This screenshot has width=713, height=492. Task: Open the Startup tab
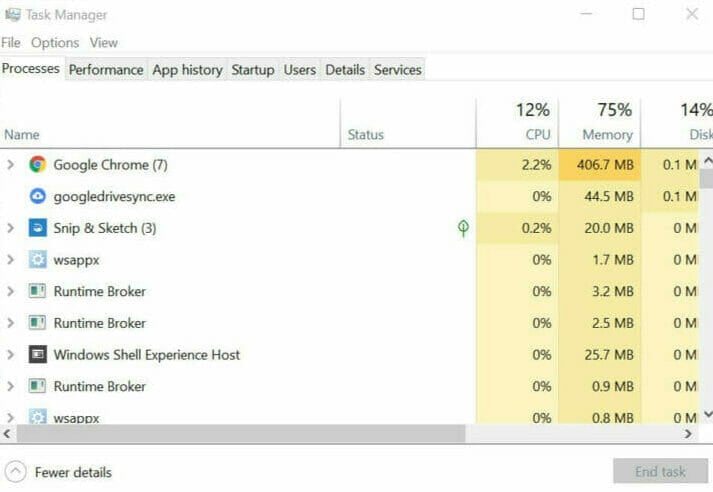coord(253,70)
